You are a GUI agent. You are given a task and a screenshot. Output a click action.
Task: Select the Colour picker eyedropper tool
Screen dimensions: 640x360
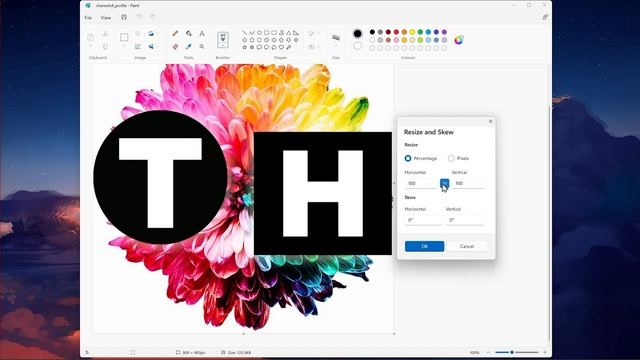[189, 47]
